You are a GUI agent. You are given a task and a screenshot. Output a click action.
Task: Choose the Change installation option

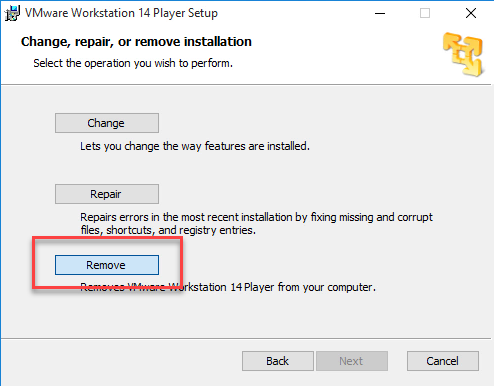point(107,123)
